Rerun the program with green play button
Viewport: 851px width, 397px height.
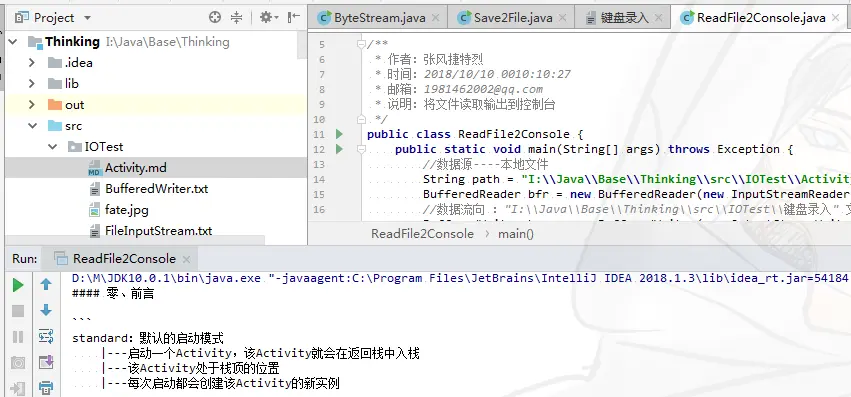click(x=18, y=285)
